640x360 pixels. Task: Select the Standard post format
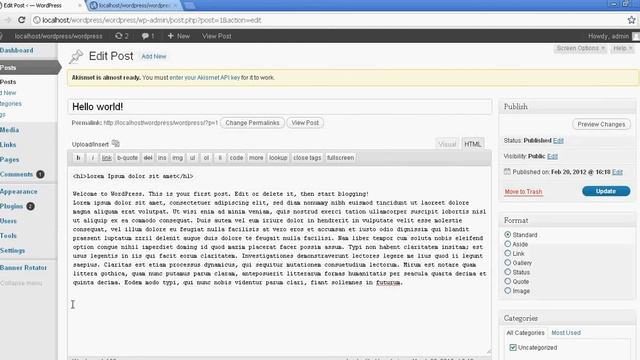(x=507, y=235)
